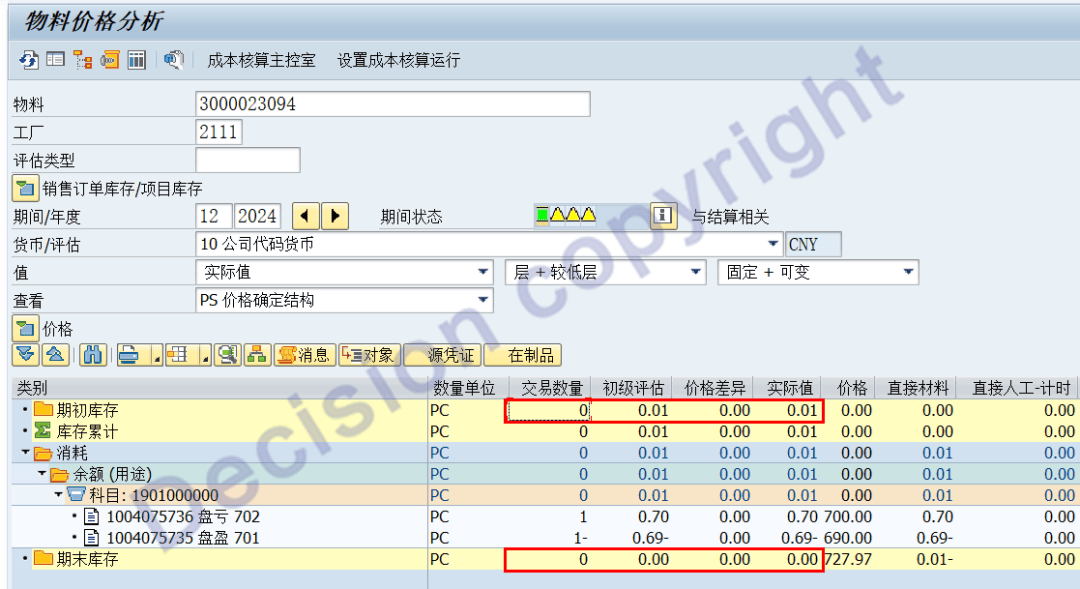
Task: Click the expand all nodes icon
Action: (x=26, y=355)
